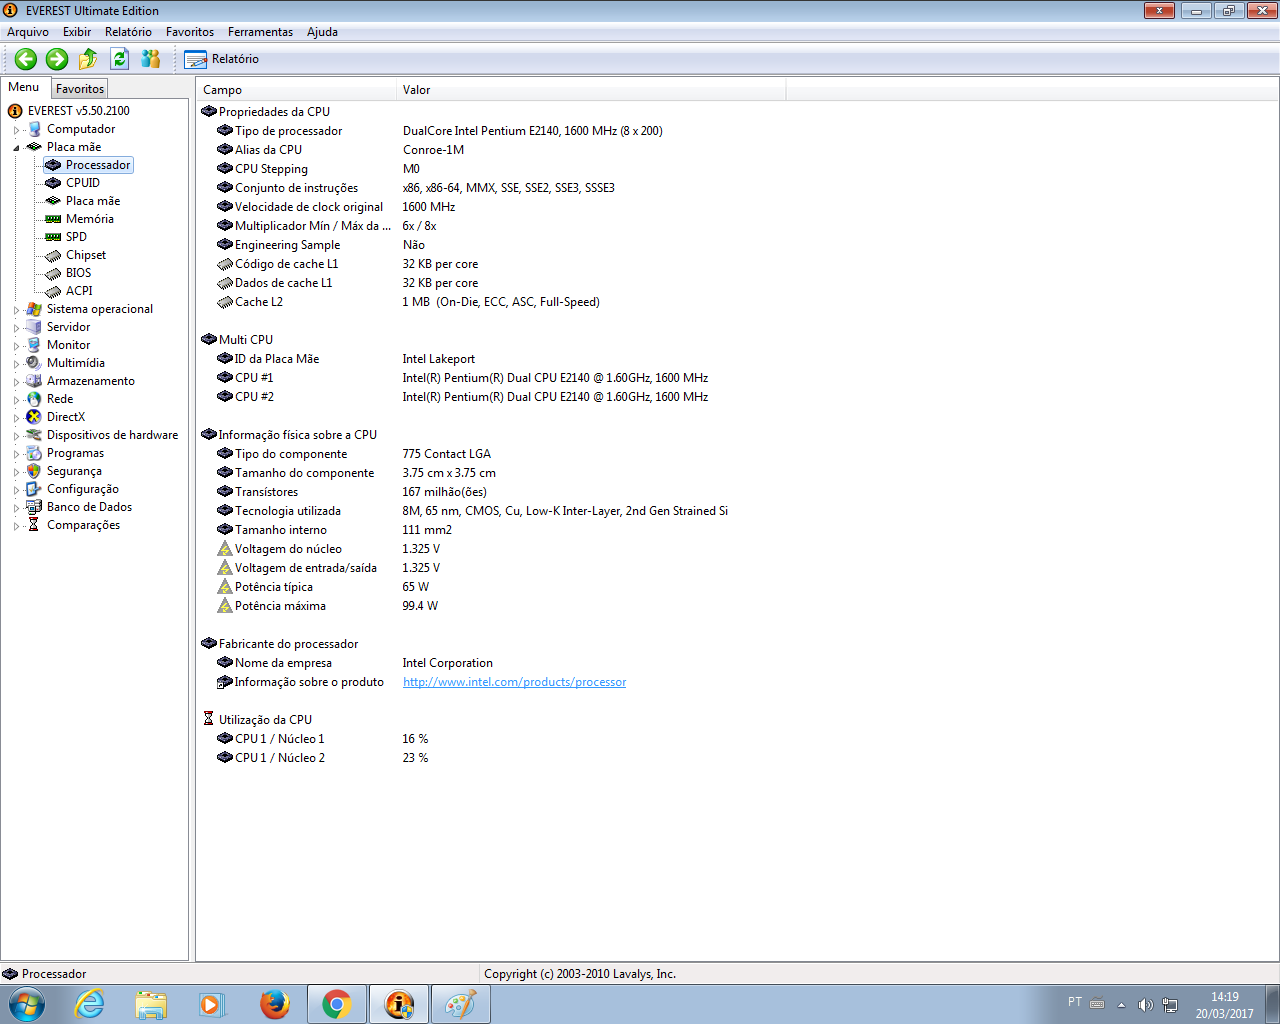This screenshot has width=1280, height=1024.
Task: Click the Programas tree icon
Action: click(34, 453)
